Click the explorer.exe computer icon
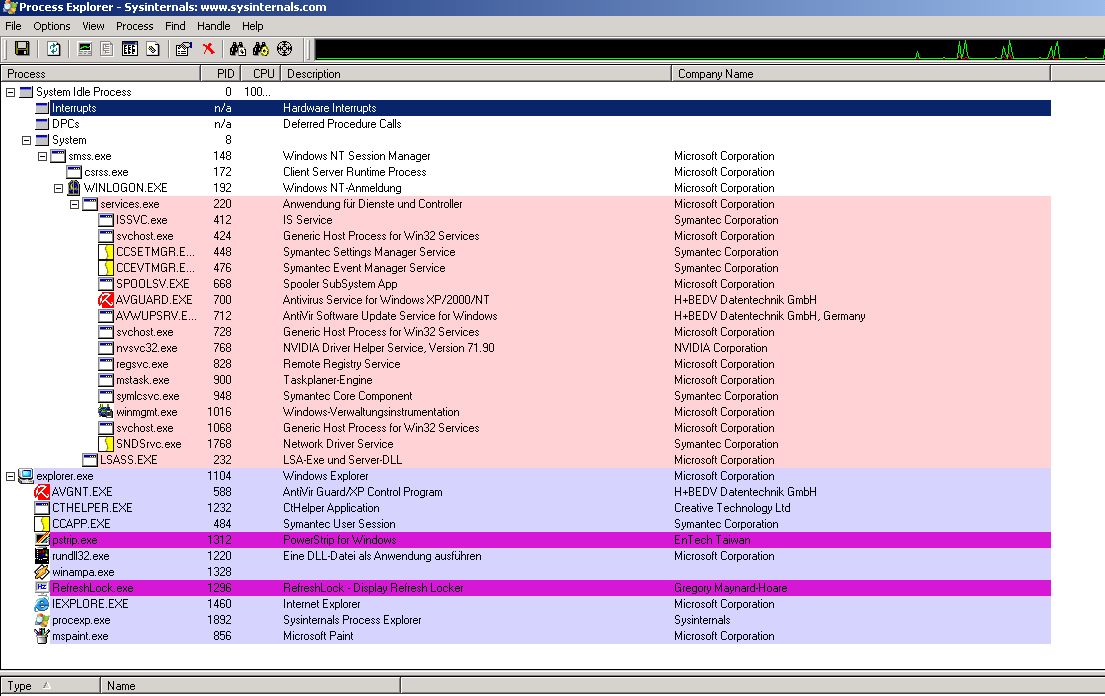 [x=26, y=476]
